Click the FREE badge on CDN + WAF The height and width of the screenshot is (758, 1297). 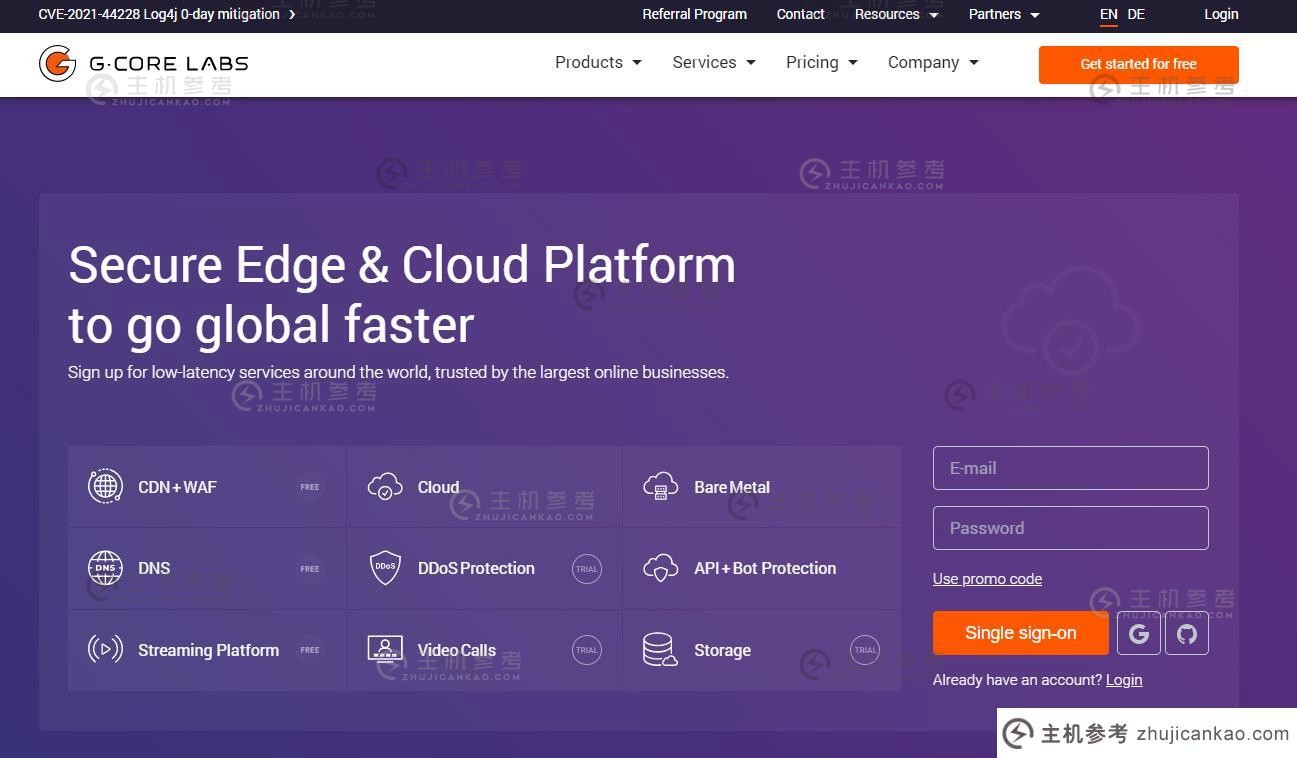point(310,487)
